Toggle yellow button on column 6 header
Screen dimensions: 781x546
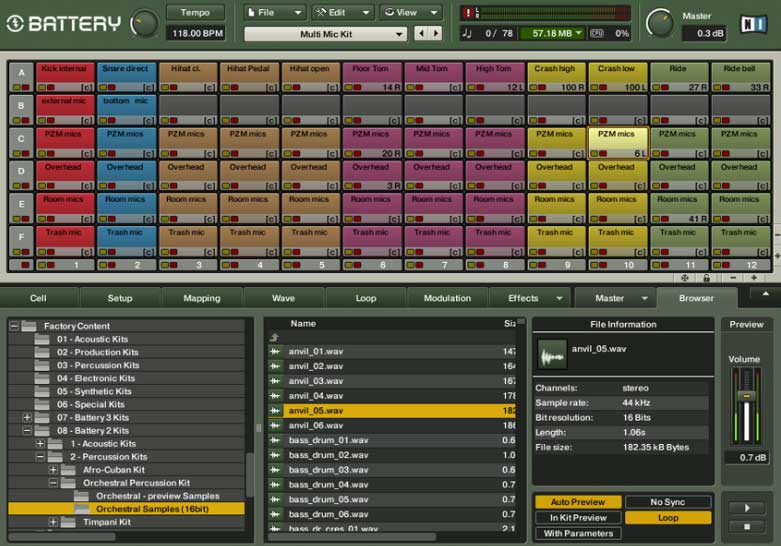coord(349,265)
